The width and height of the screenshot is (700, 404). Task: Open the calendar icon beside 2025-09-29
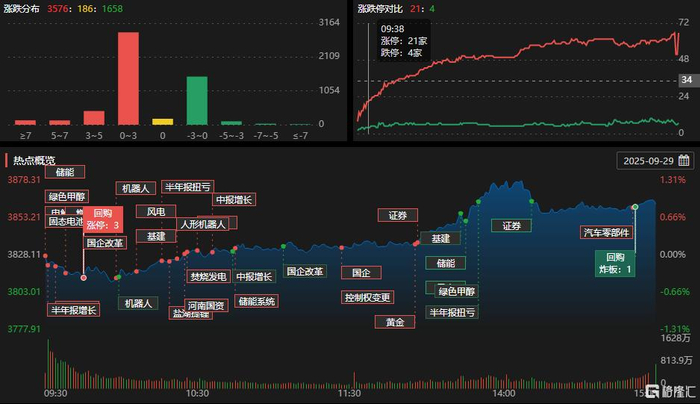(683, 160)
